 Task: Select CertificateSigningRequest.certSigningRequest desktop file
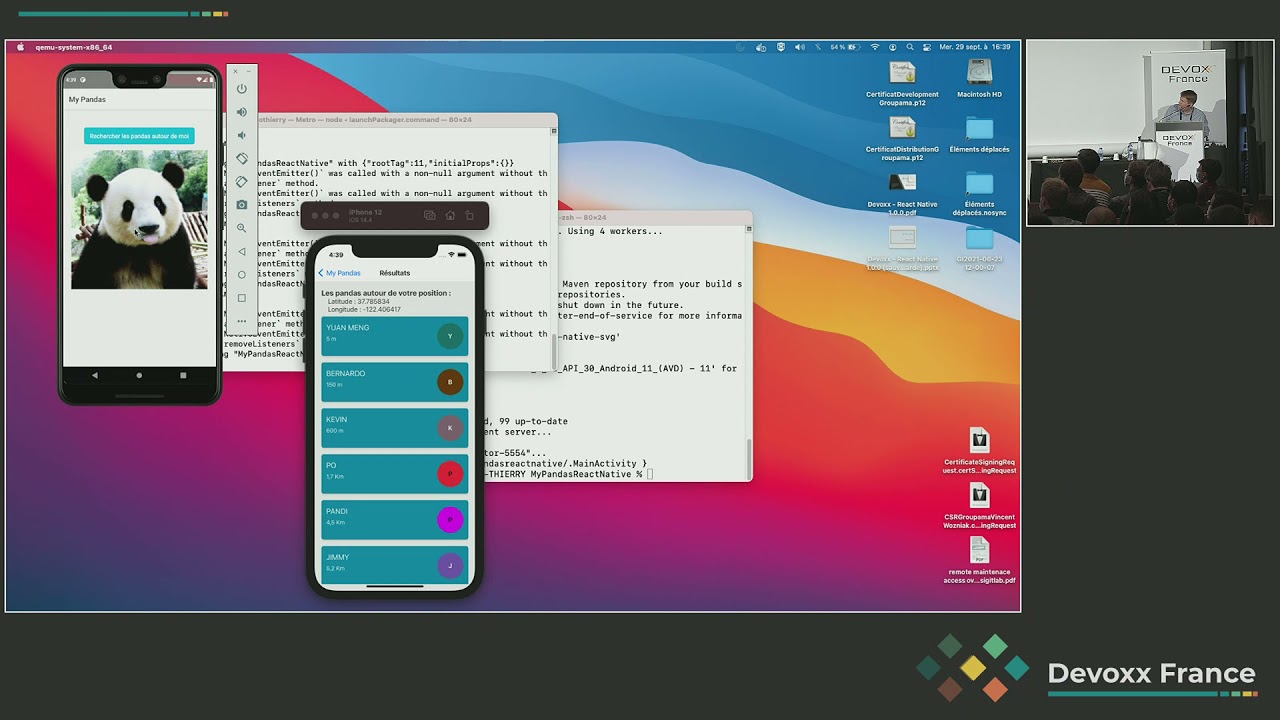(x=979, y=452)
